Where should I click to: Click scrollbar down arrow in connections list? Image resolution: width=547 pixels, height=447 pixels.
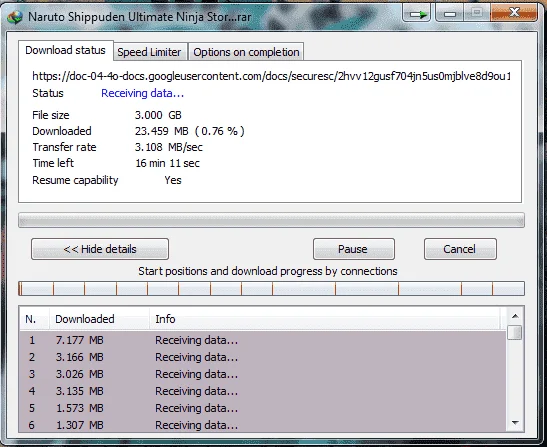[x=515, y=423]
